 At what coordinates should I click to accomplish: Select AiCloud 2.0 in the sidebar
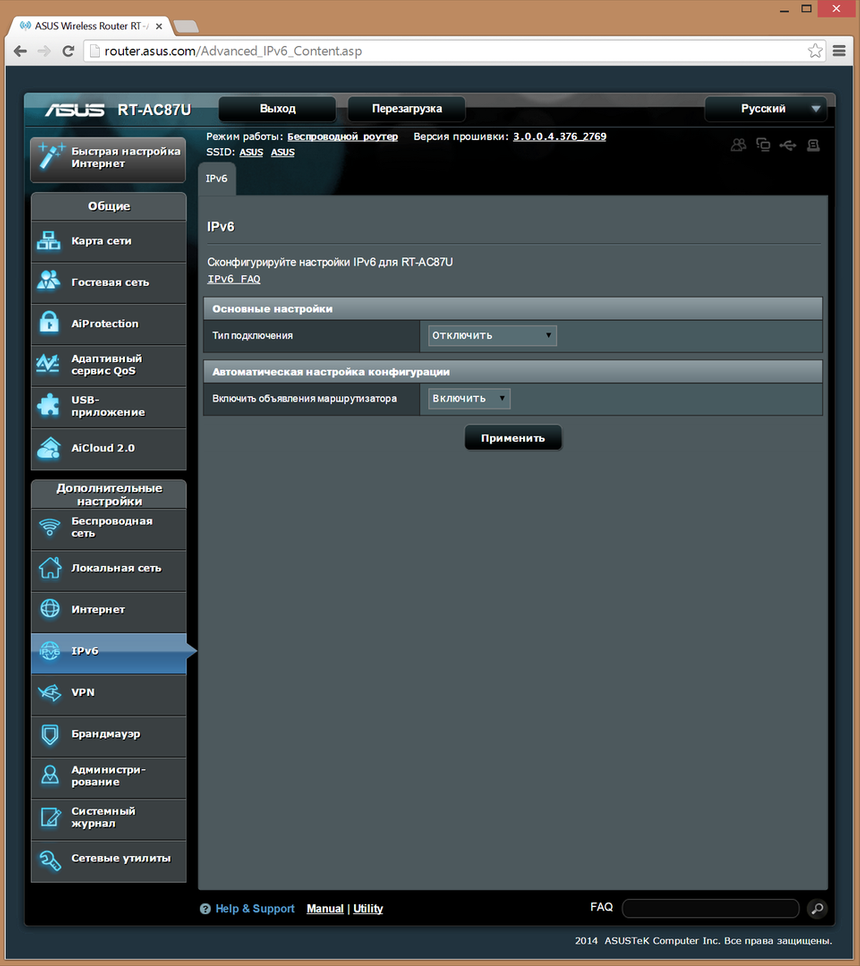[x=107, y=448]
